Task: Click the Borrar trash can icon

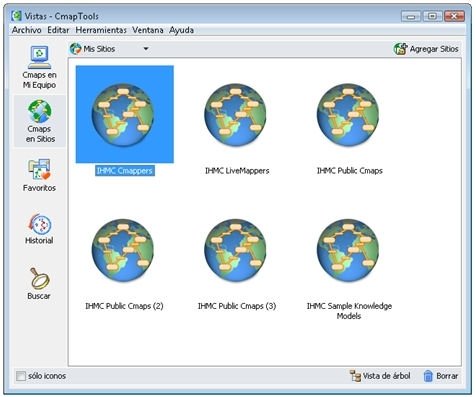Action: pyautogui.click(x=428, y=376)
